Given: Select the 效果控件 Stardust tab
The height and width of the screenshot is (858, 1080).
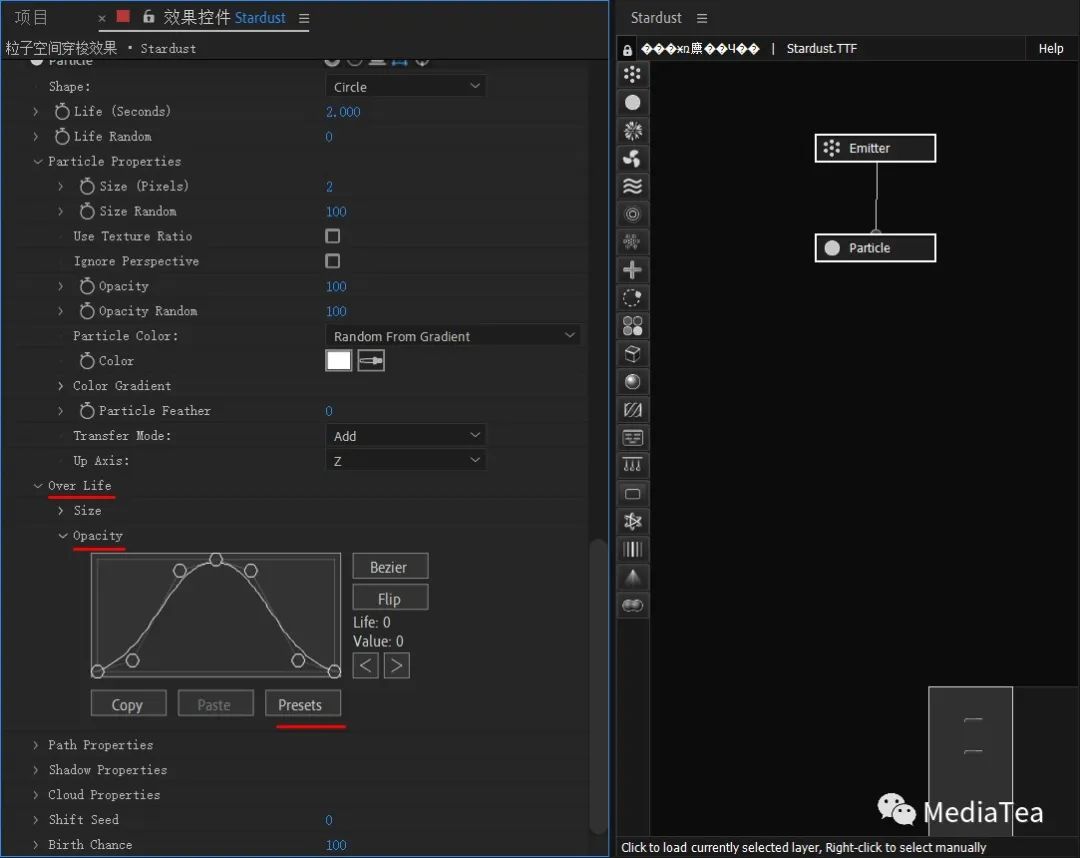Looking at the screenshot, I should point(224,17).
